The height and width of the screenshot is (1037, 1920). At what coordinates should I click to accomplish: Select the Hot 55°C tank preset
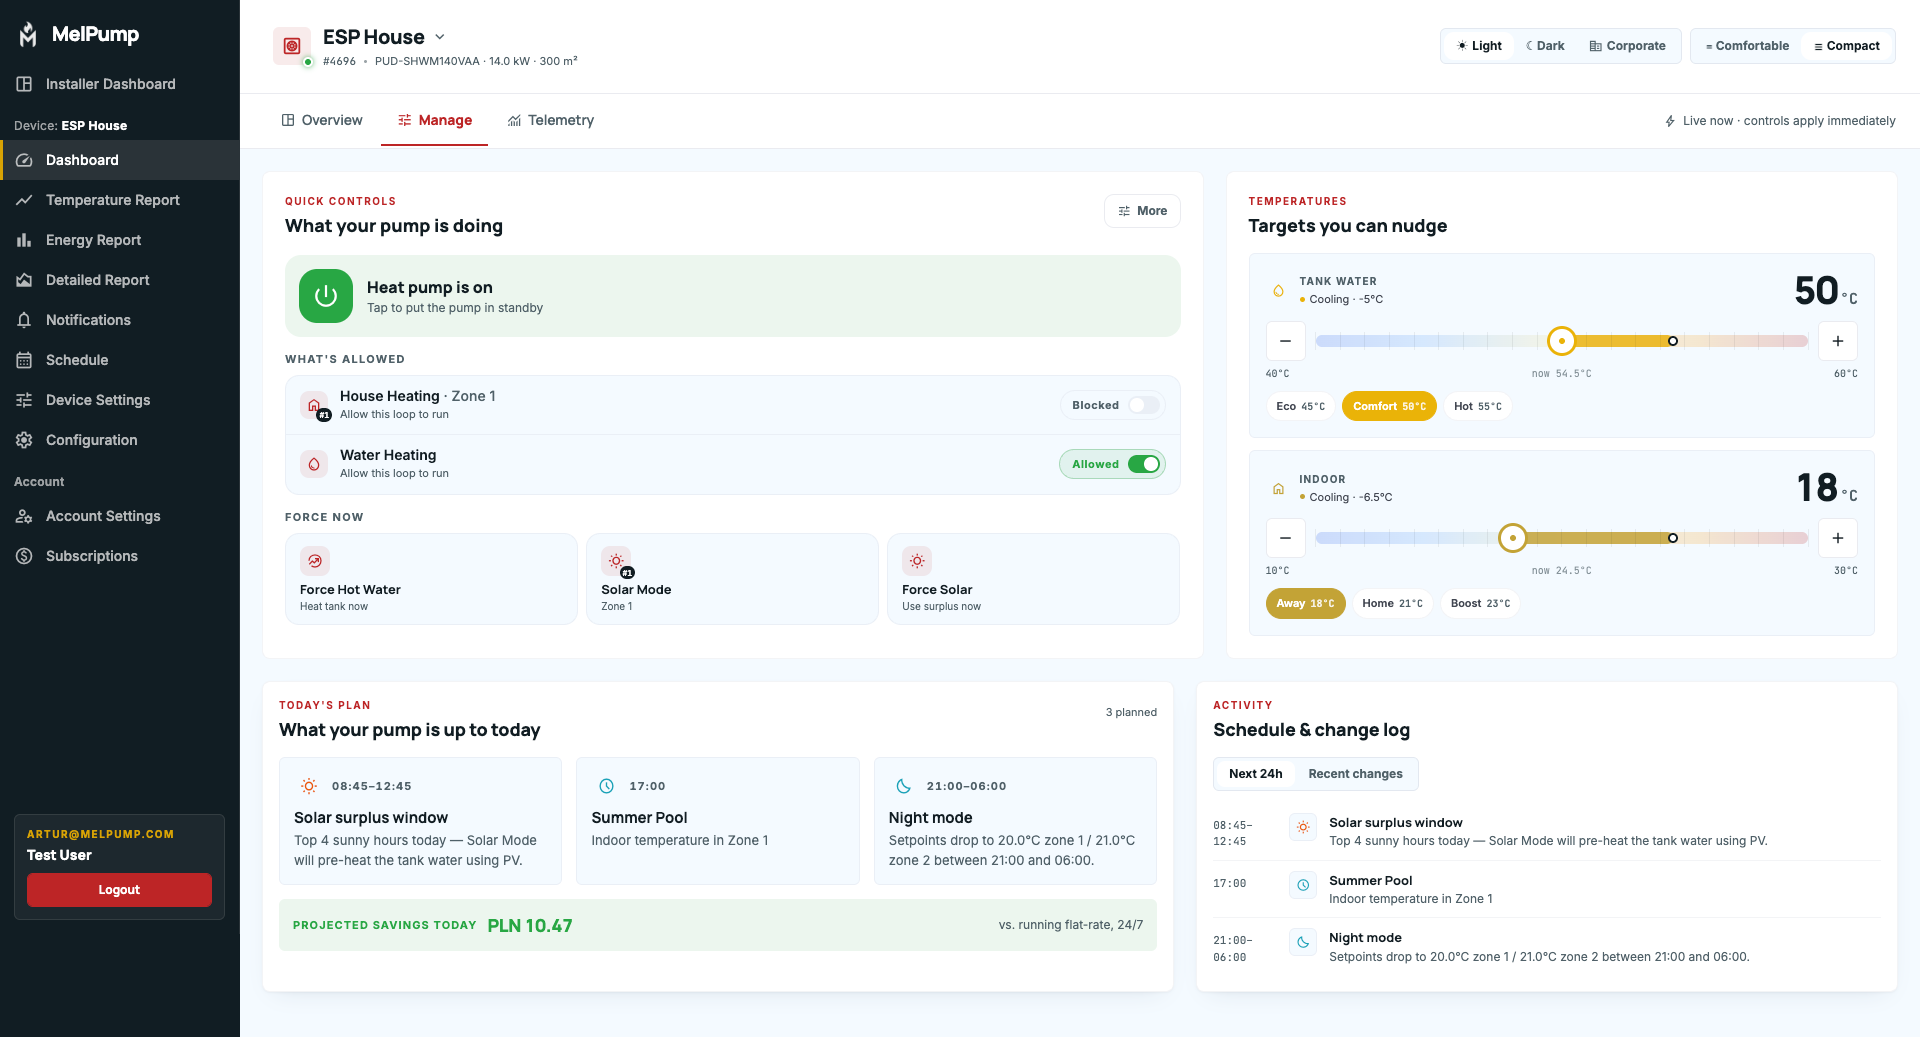pyautogui.click(x=1477, y=406)
